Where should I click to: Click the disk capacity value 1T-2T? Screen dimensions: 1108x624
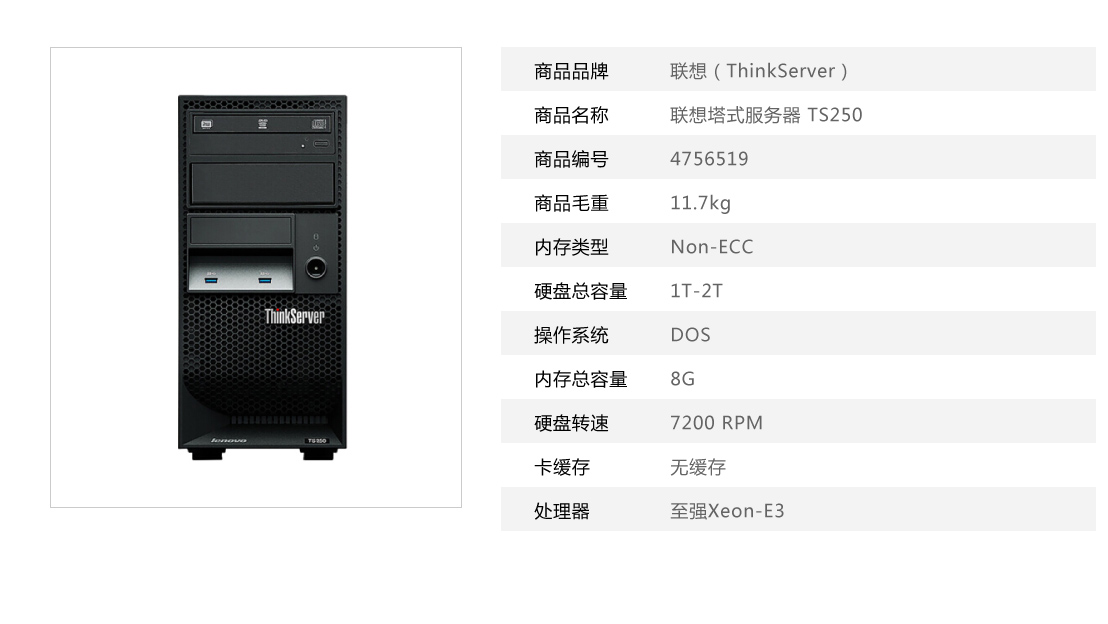click(x=696, y=290)
